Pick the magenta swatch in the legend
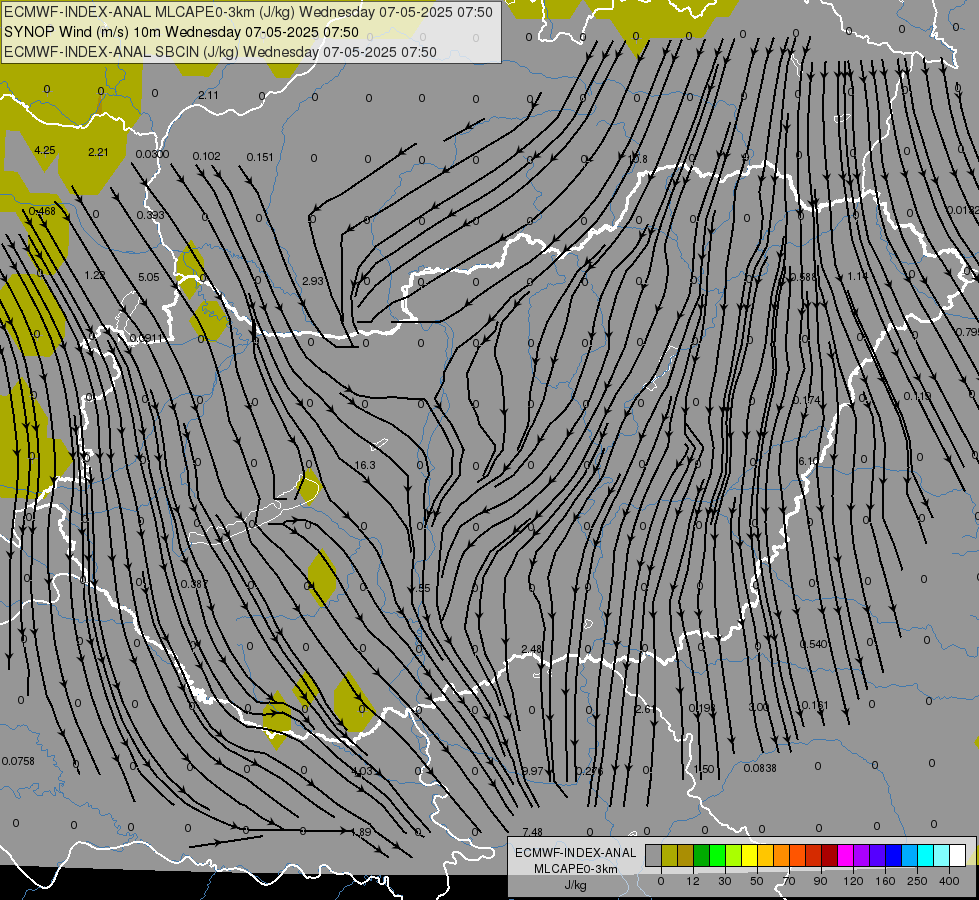The image size is (979, 900). 845,856
